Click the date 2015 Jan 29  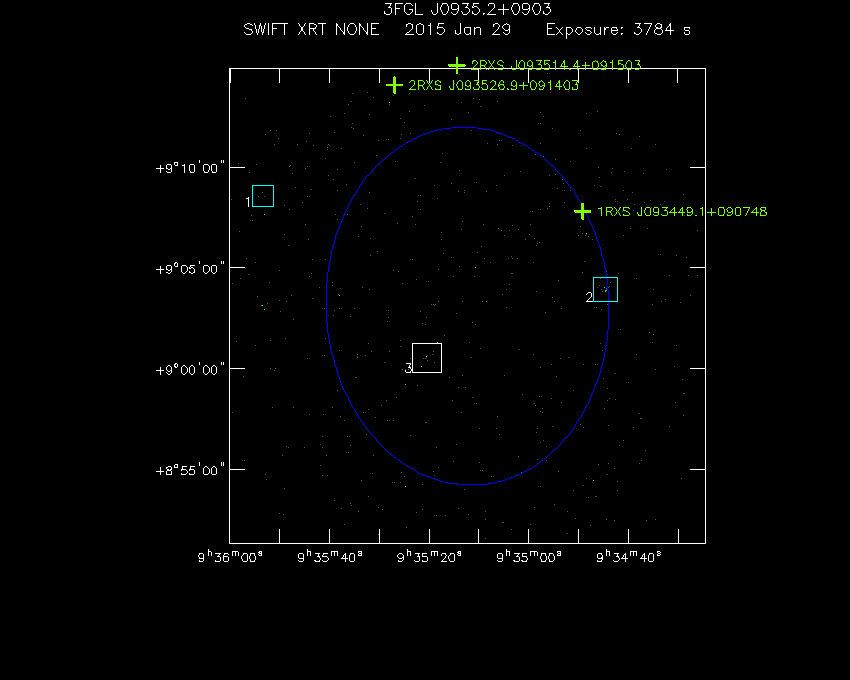458,29
